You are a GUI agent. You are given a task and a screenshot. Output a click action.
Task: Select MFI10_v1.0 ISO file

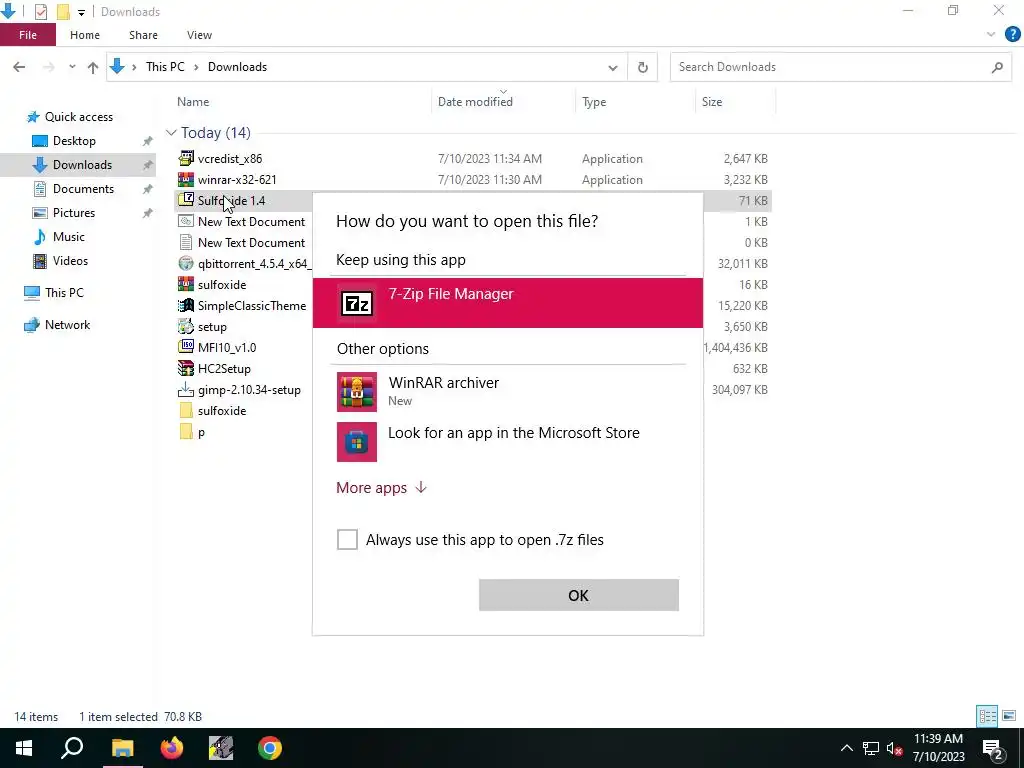coord(227,347)
